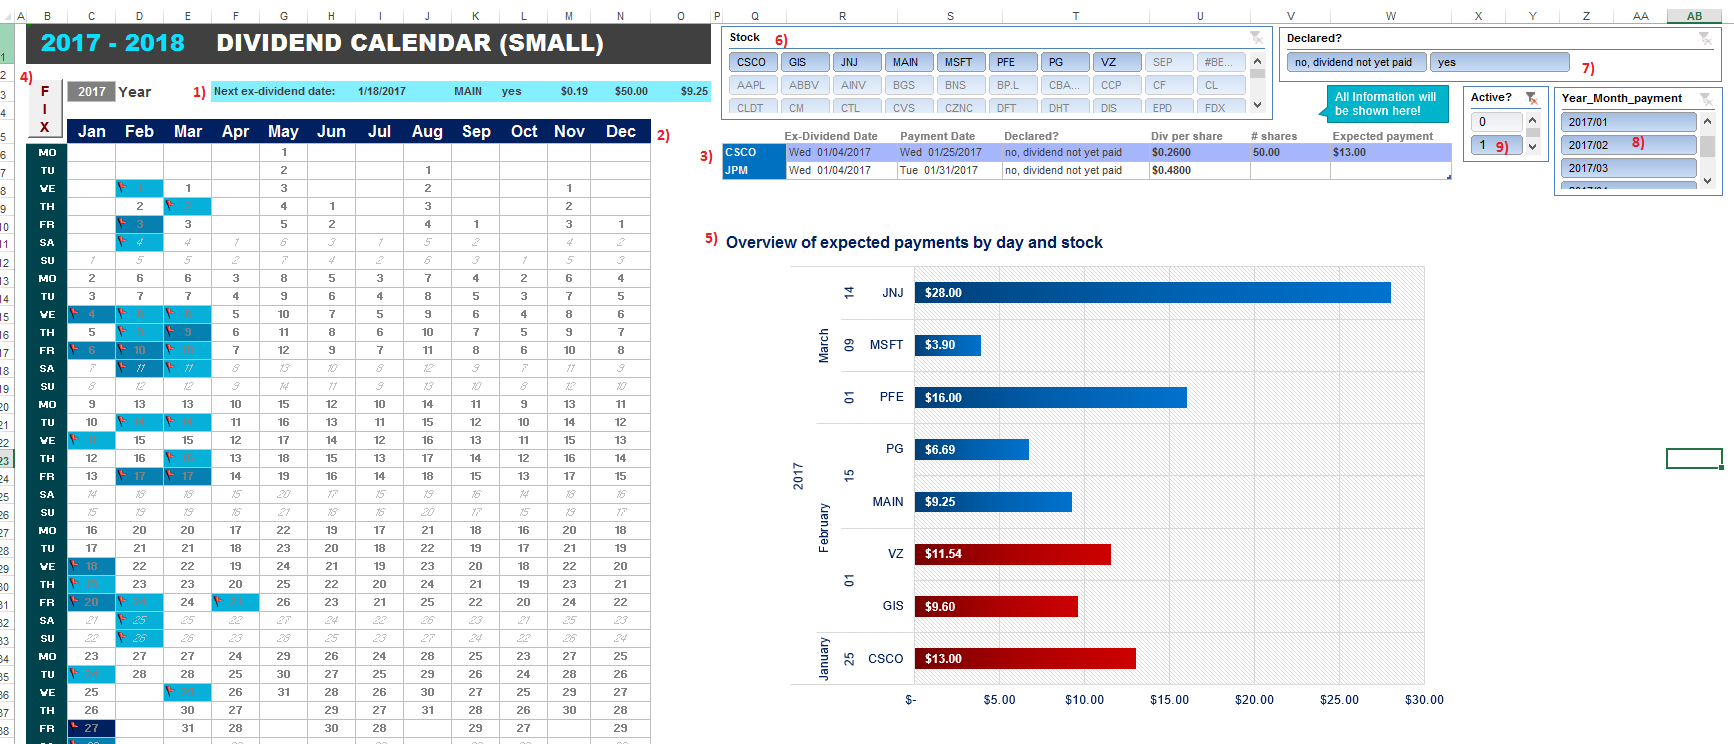Click Year_Month_payment slicer scroll-down arrow

point(1707,181)
